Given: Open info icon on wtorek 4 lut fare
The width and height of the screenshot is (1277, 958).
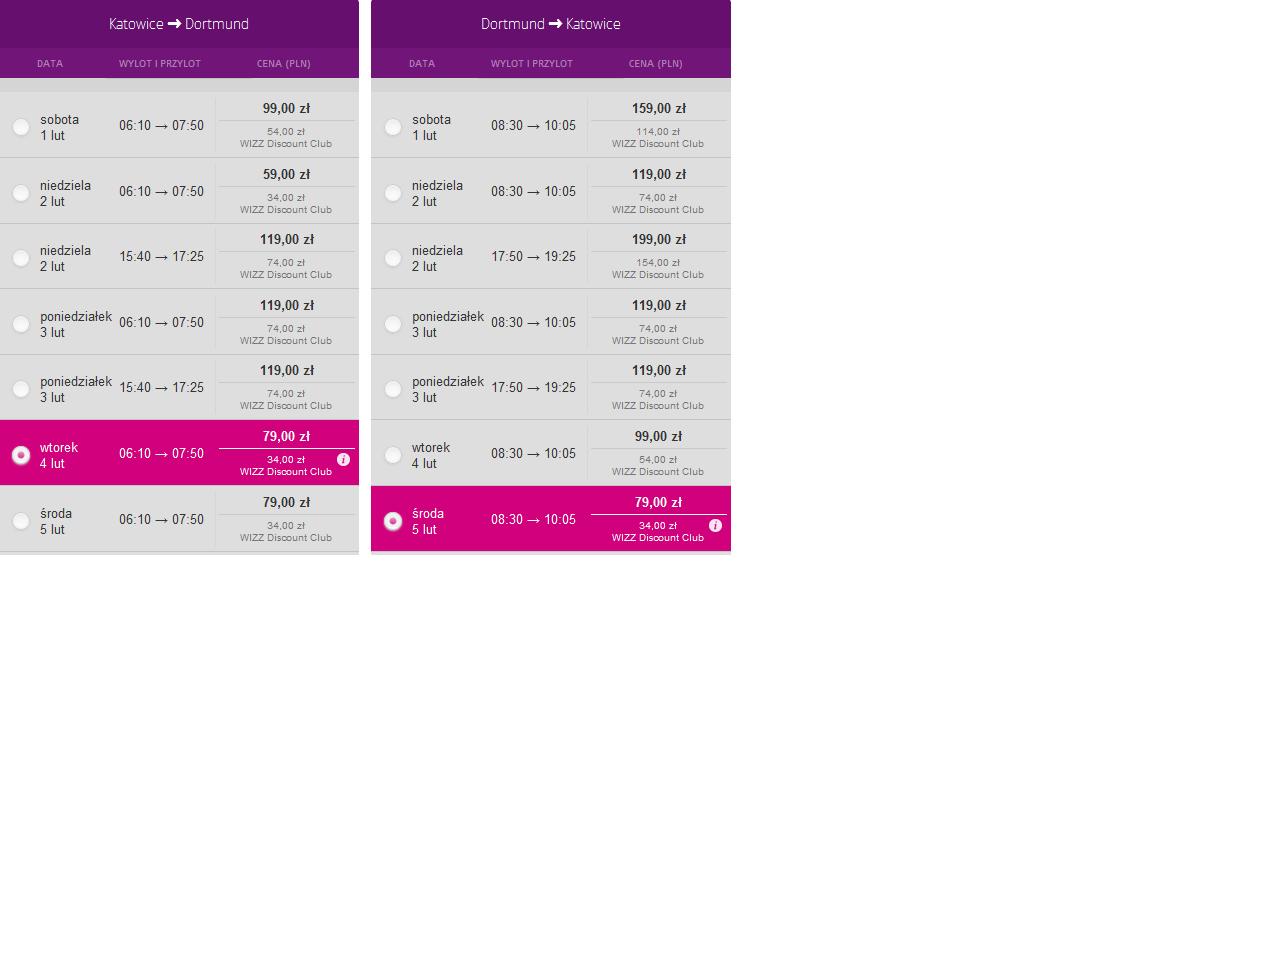Looking at the screenshot, I should click(343, 460).
